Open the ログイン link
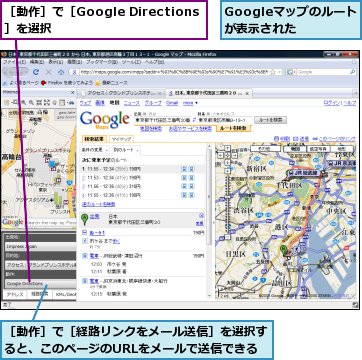This screenshot has width=362, height=360. pos(332,103)
